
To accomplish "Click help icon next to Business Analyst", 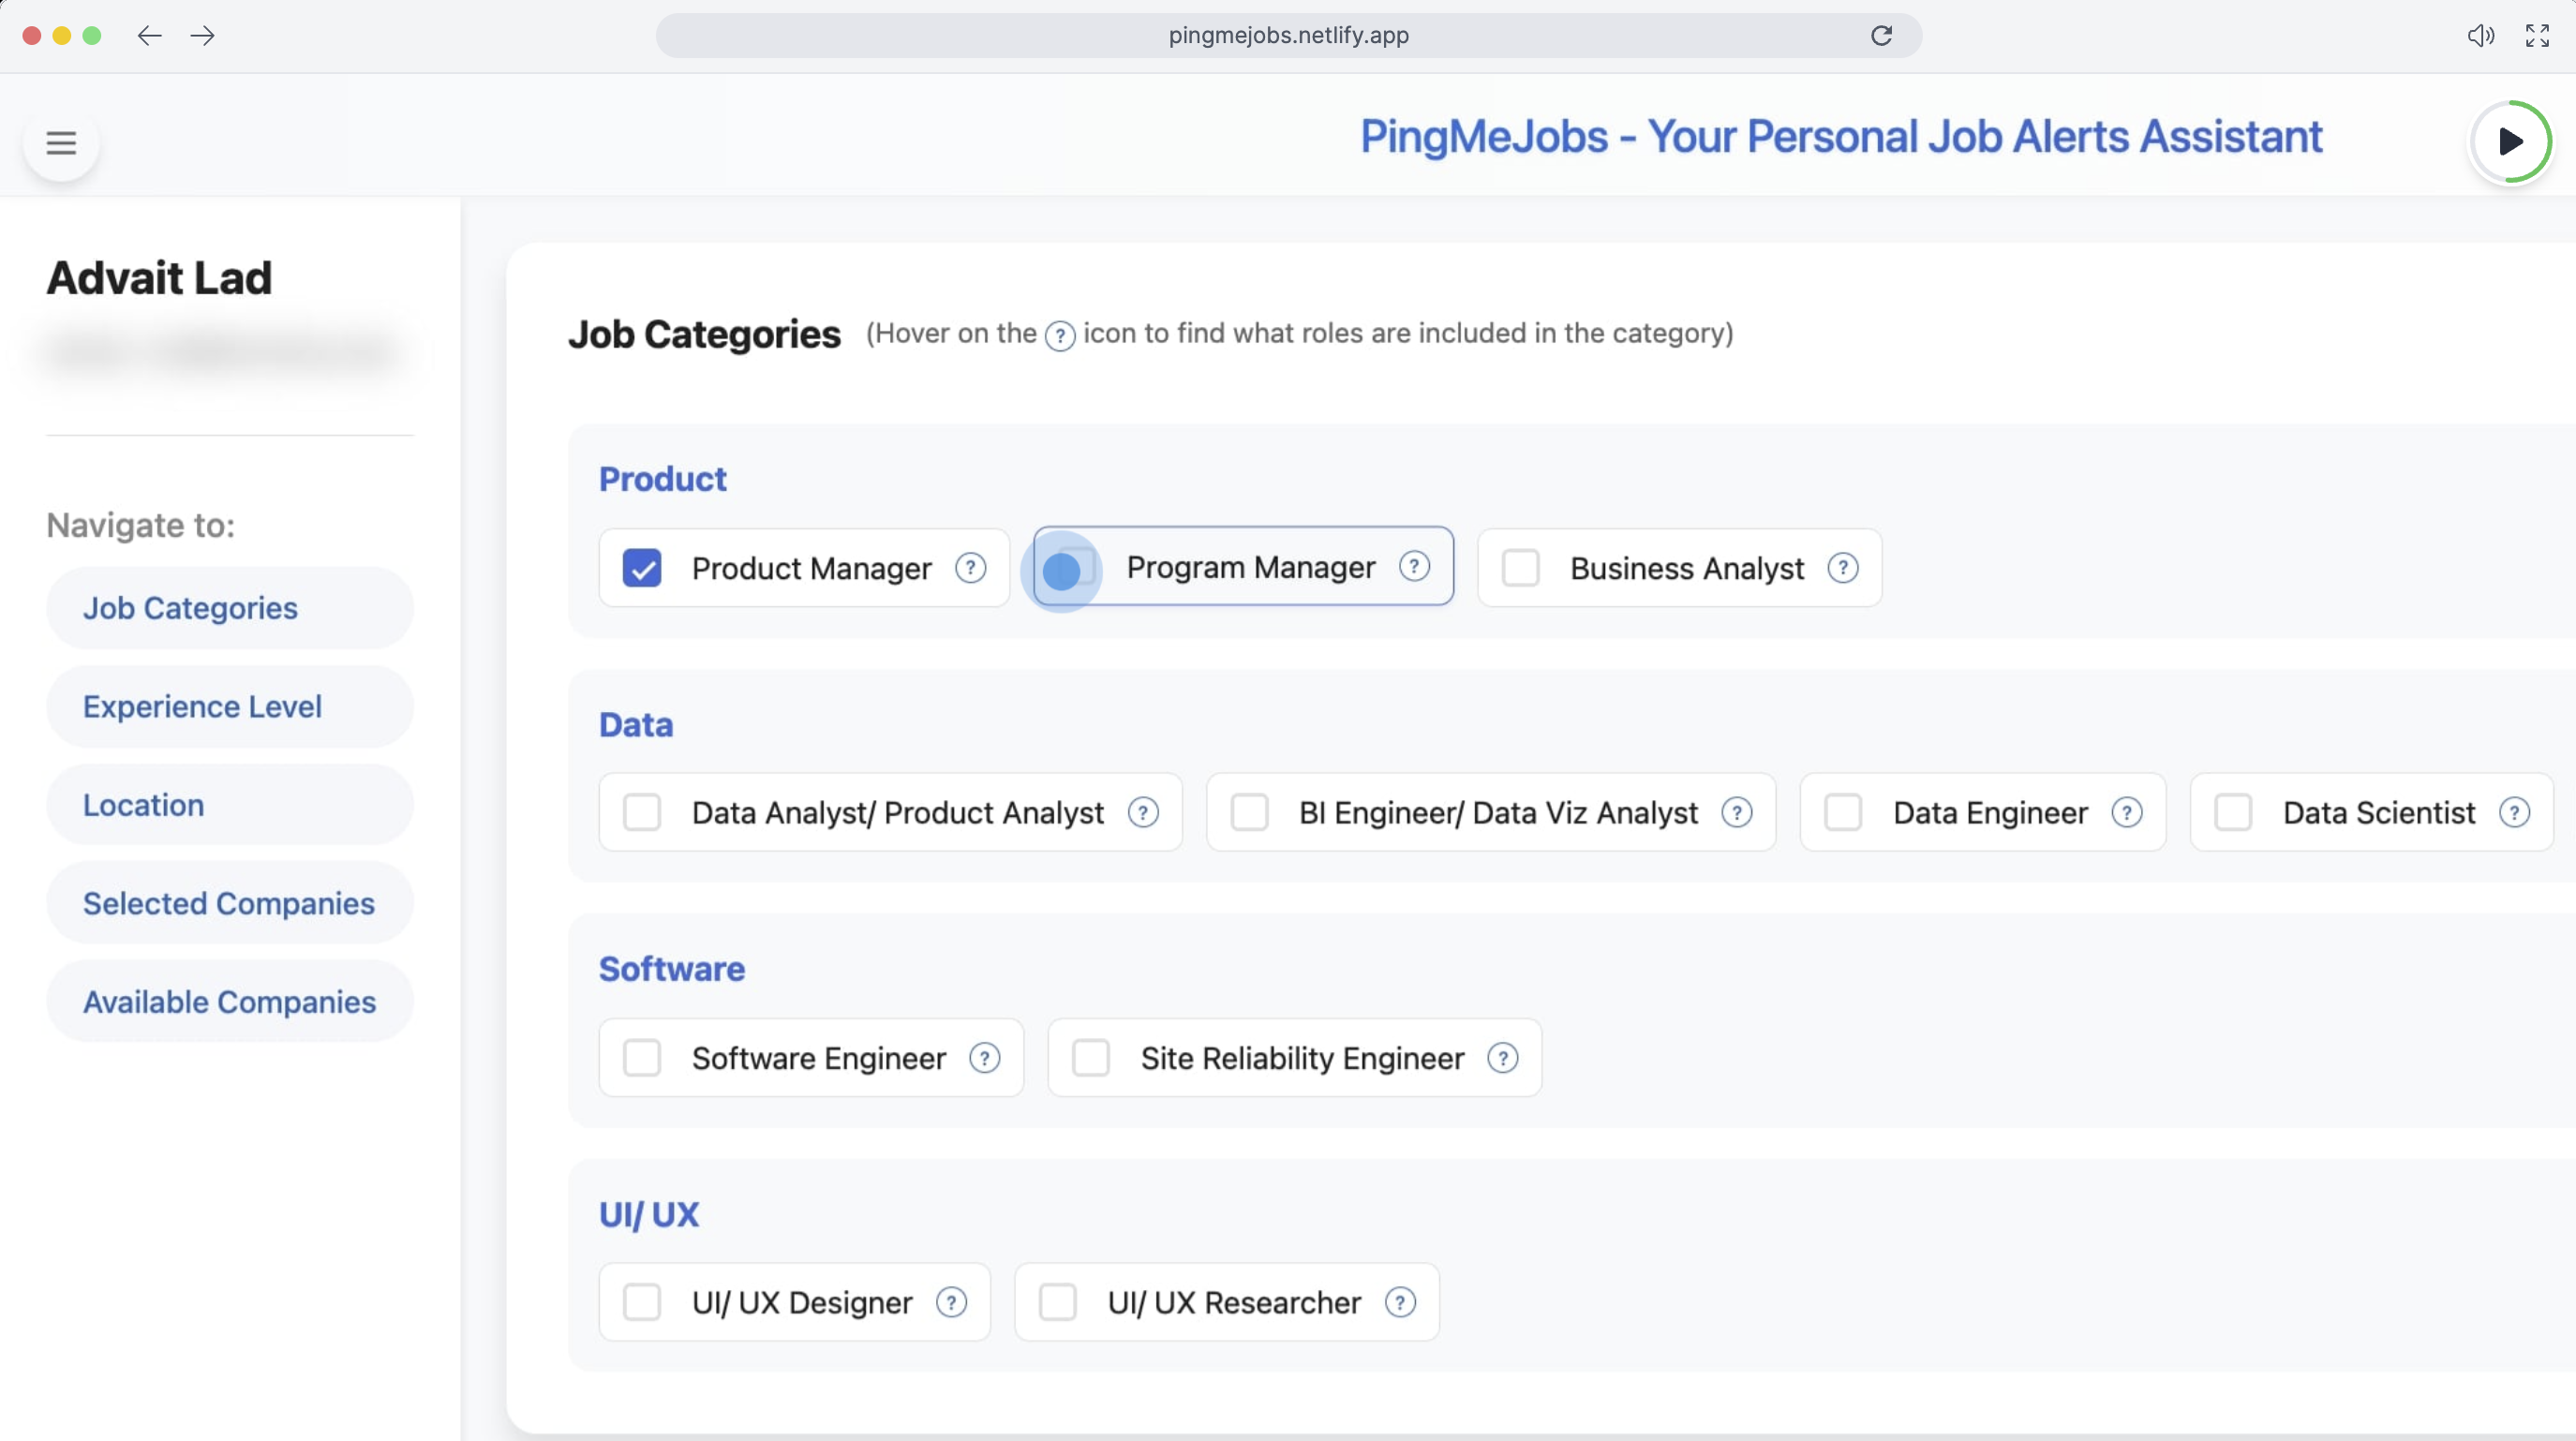I will point(1843,568).
